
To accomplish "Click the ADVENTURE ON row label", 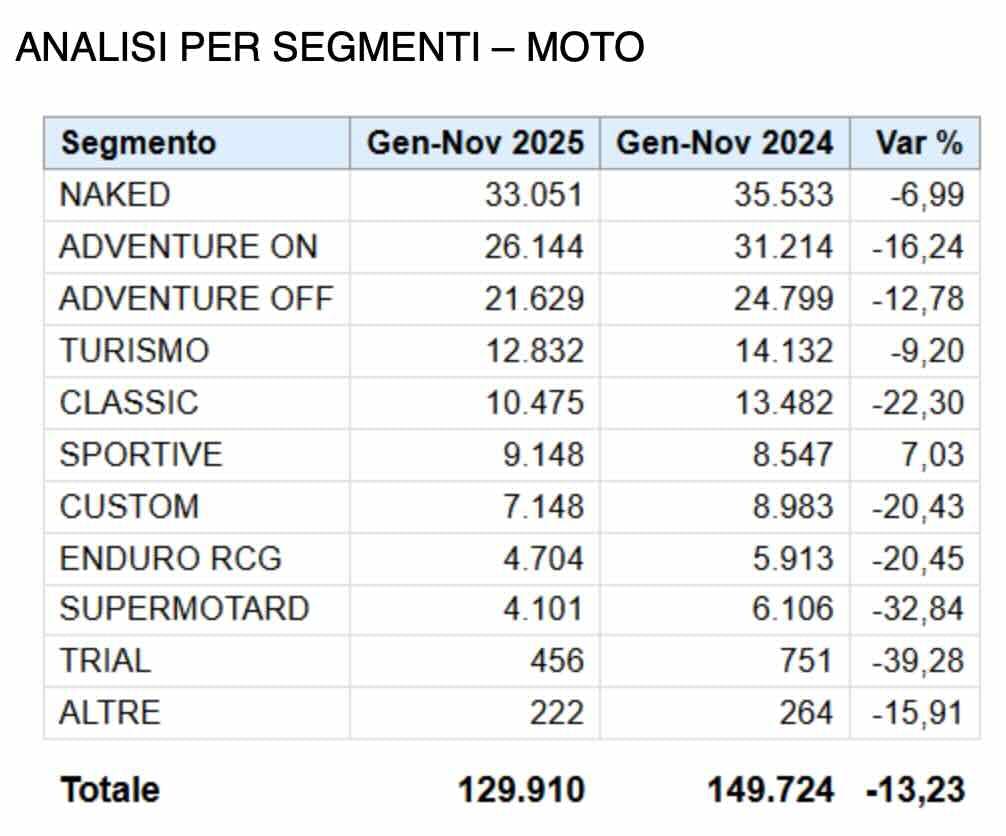I will point(188,247).
